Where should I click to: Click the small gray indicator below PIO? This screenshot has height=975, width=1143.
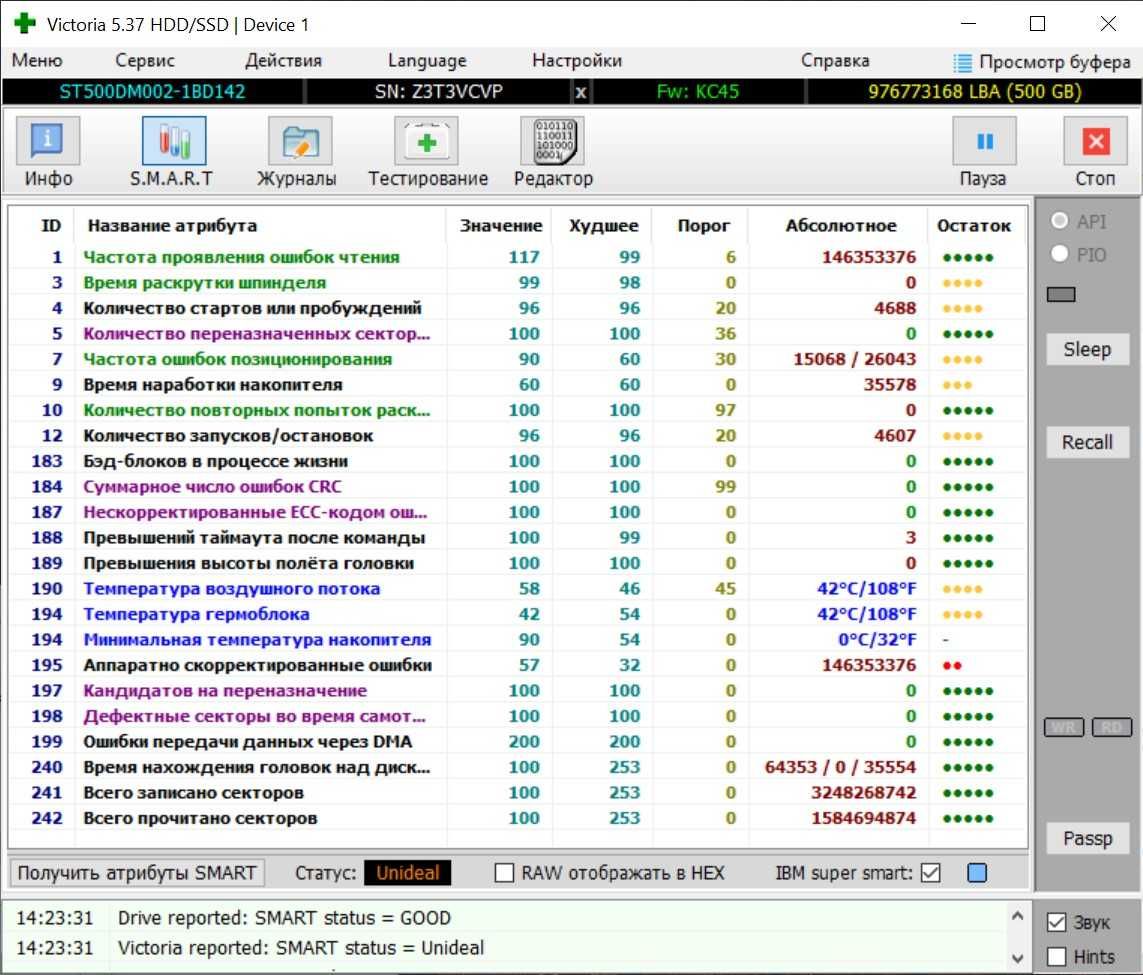click(1061, 294)
